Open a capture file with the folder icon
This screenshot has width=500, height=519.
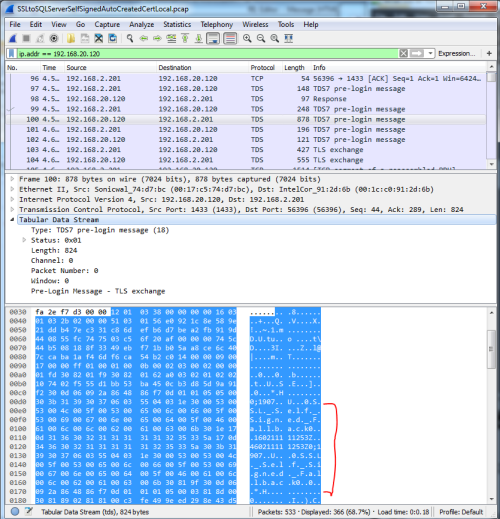tap(71, 38)
